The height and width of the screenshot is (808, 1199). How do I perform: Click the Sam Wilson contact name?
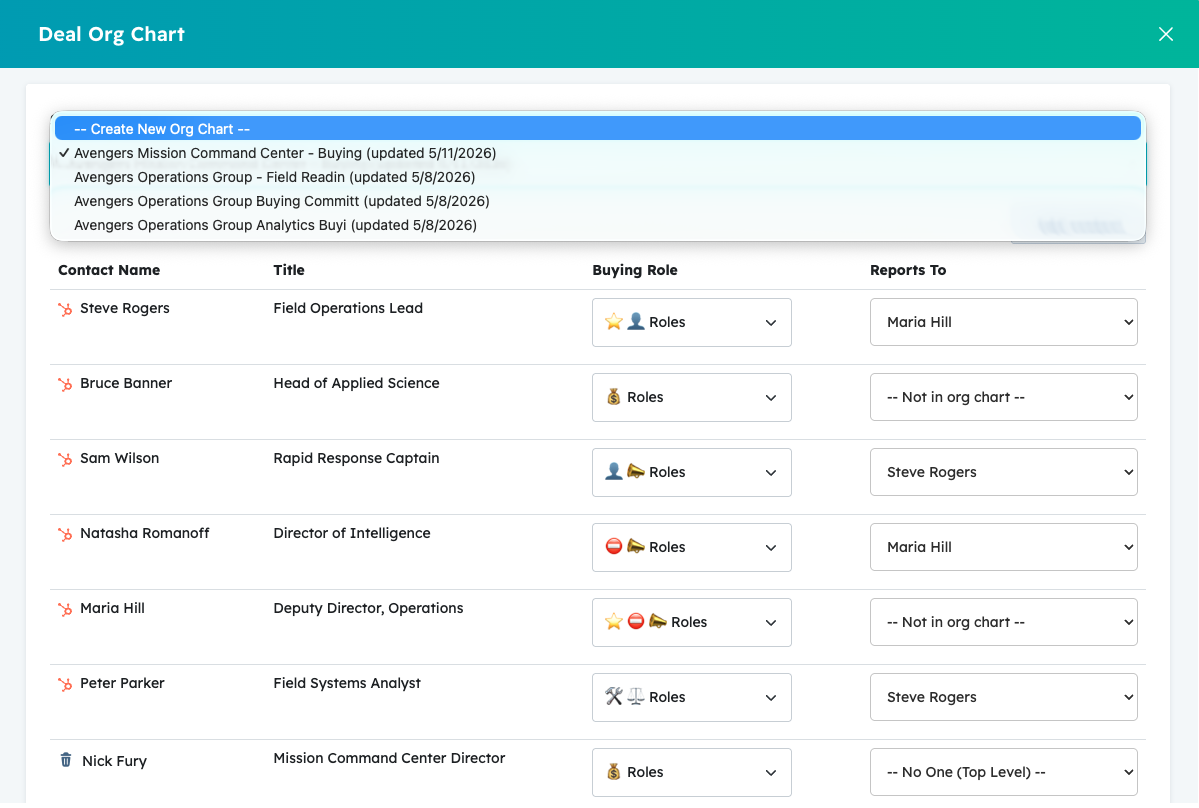click(x=119, y=458)
